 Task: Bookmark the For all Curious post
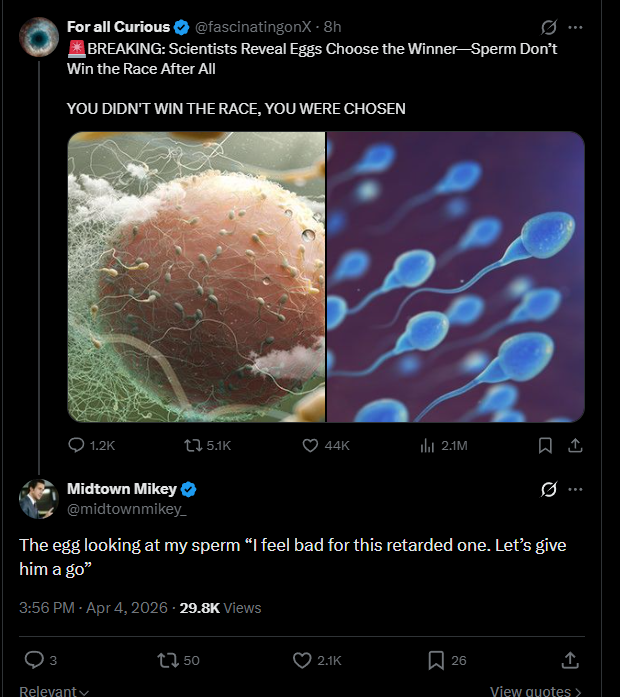coord(545,445)
